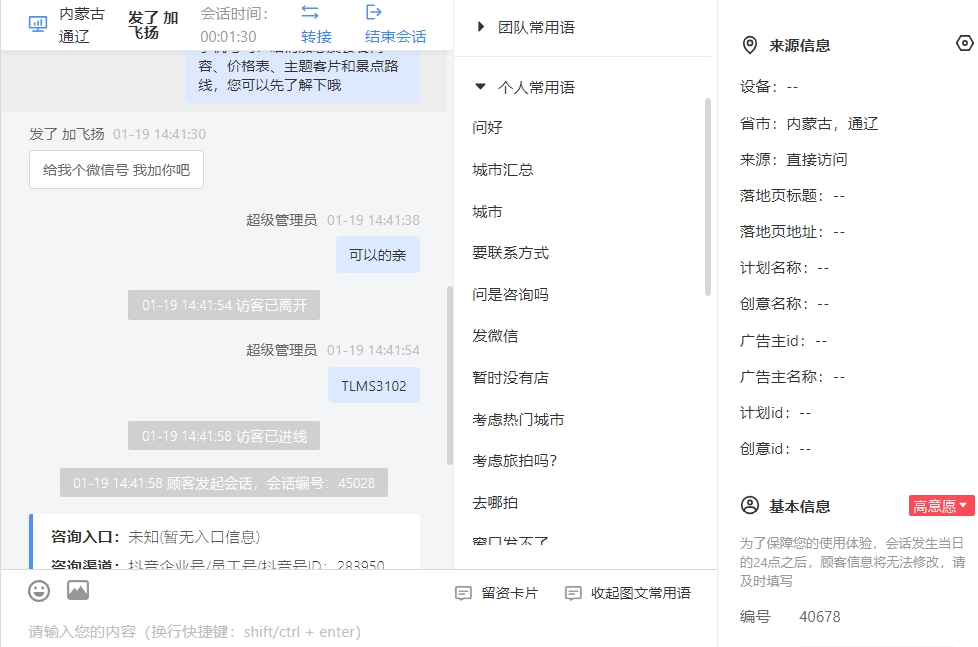
Task: Click the system notice 访客已进线
Action: [x=224, y=435]
